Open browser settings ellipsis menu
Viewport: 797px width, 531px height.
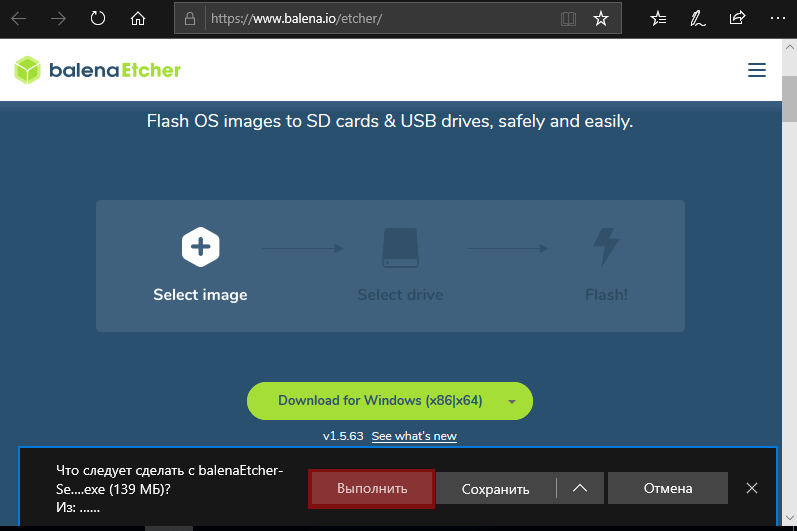click(x=777, y=18)
